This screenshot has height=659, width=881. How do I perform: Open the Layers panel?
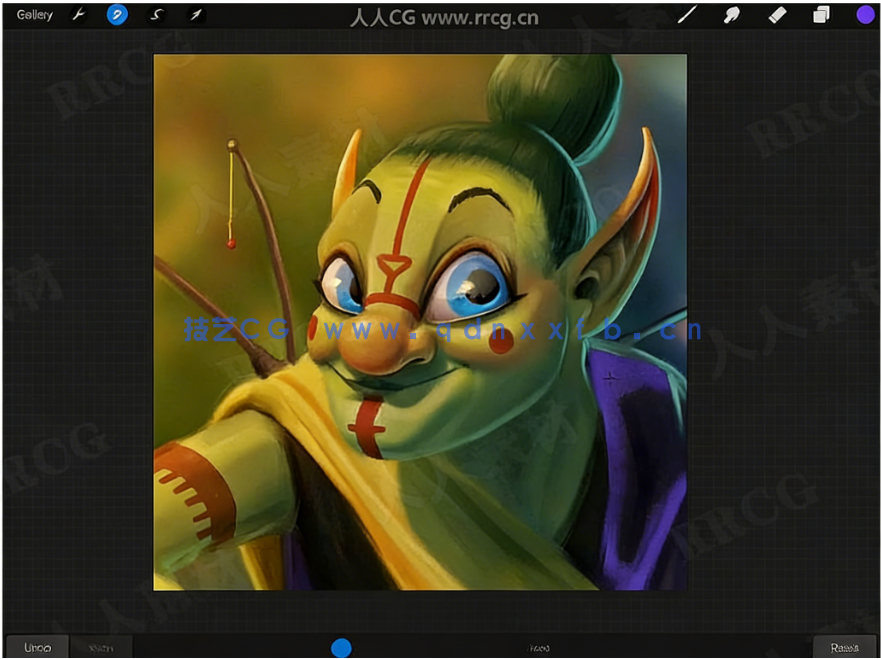[x=821, y=15]
